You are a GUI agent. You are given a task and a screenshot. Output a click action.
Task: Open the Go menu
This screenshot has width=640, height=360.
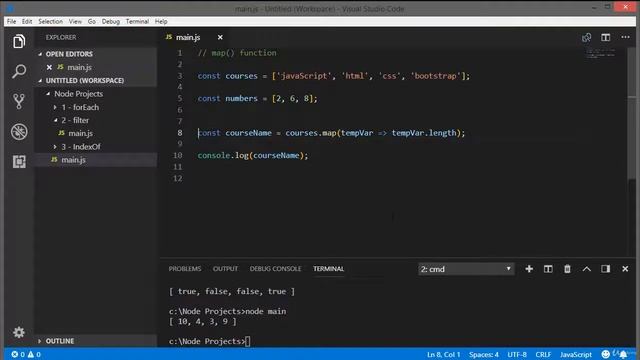click(92, 21)
